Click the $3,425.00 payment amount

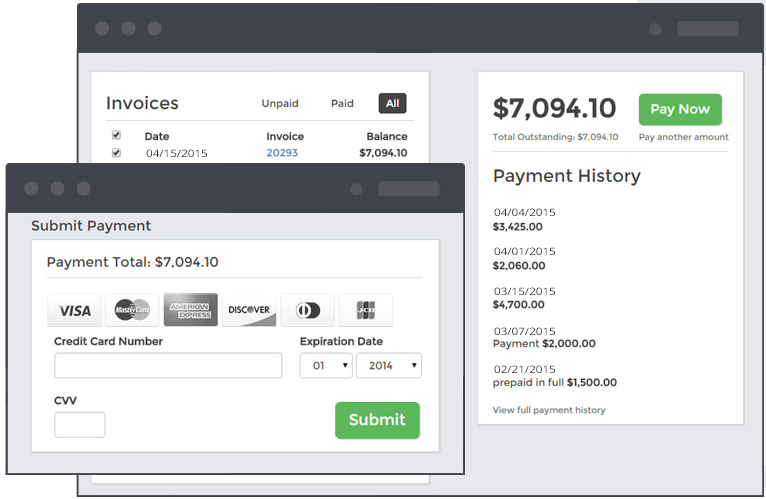pyautogui.click(x=517, y=227)
